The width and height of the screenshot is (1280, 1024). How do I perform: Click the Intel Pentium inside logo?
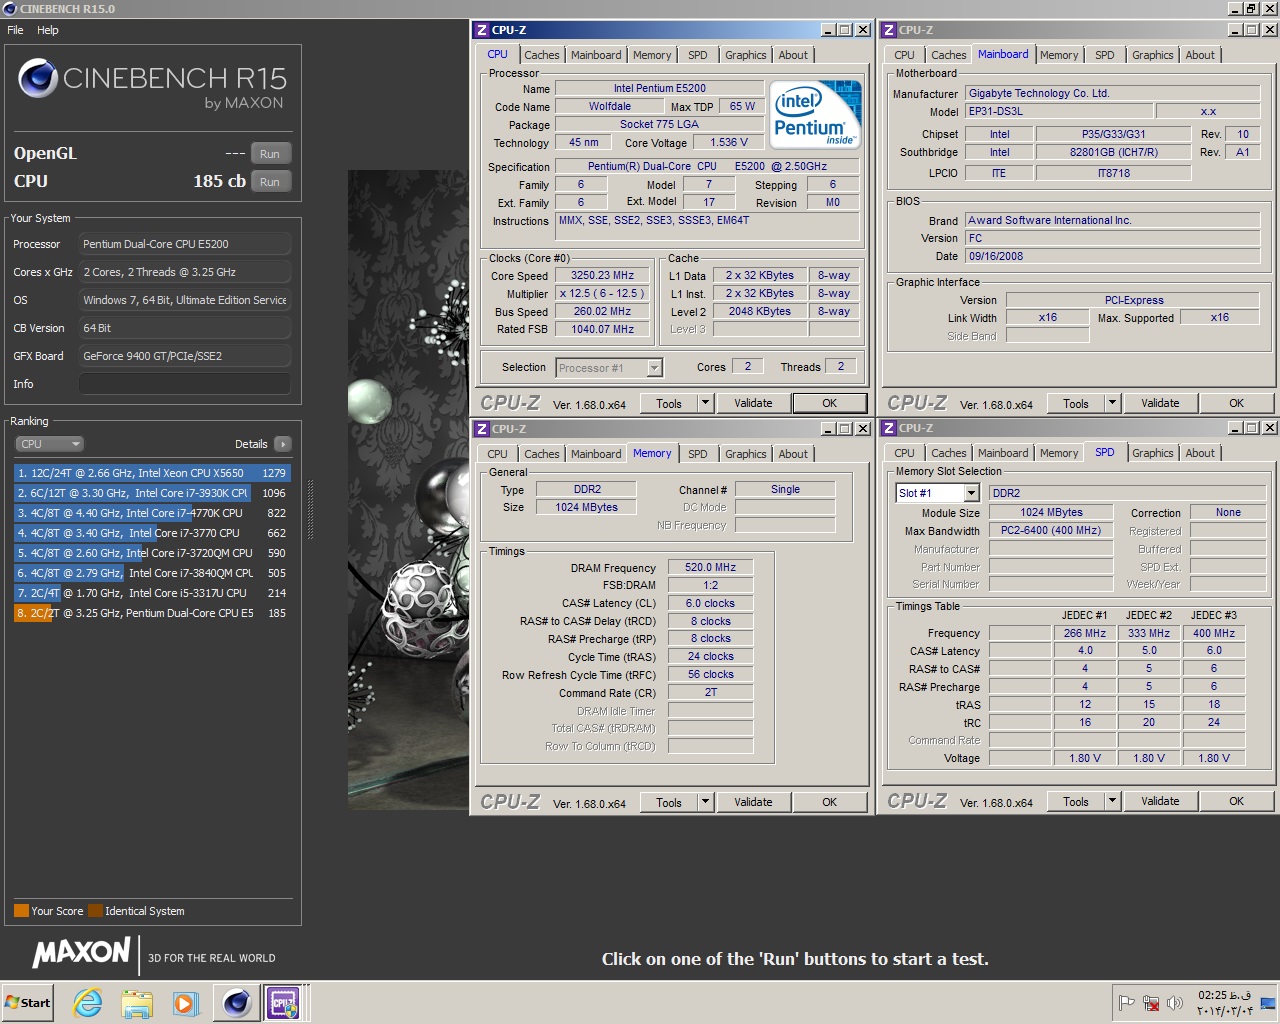tap(817, 115)
